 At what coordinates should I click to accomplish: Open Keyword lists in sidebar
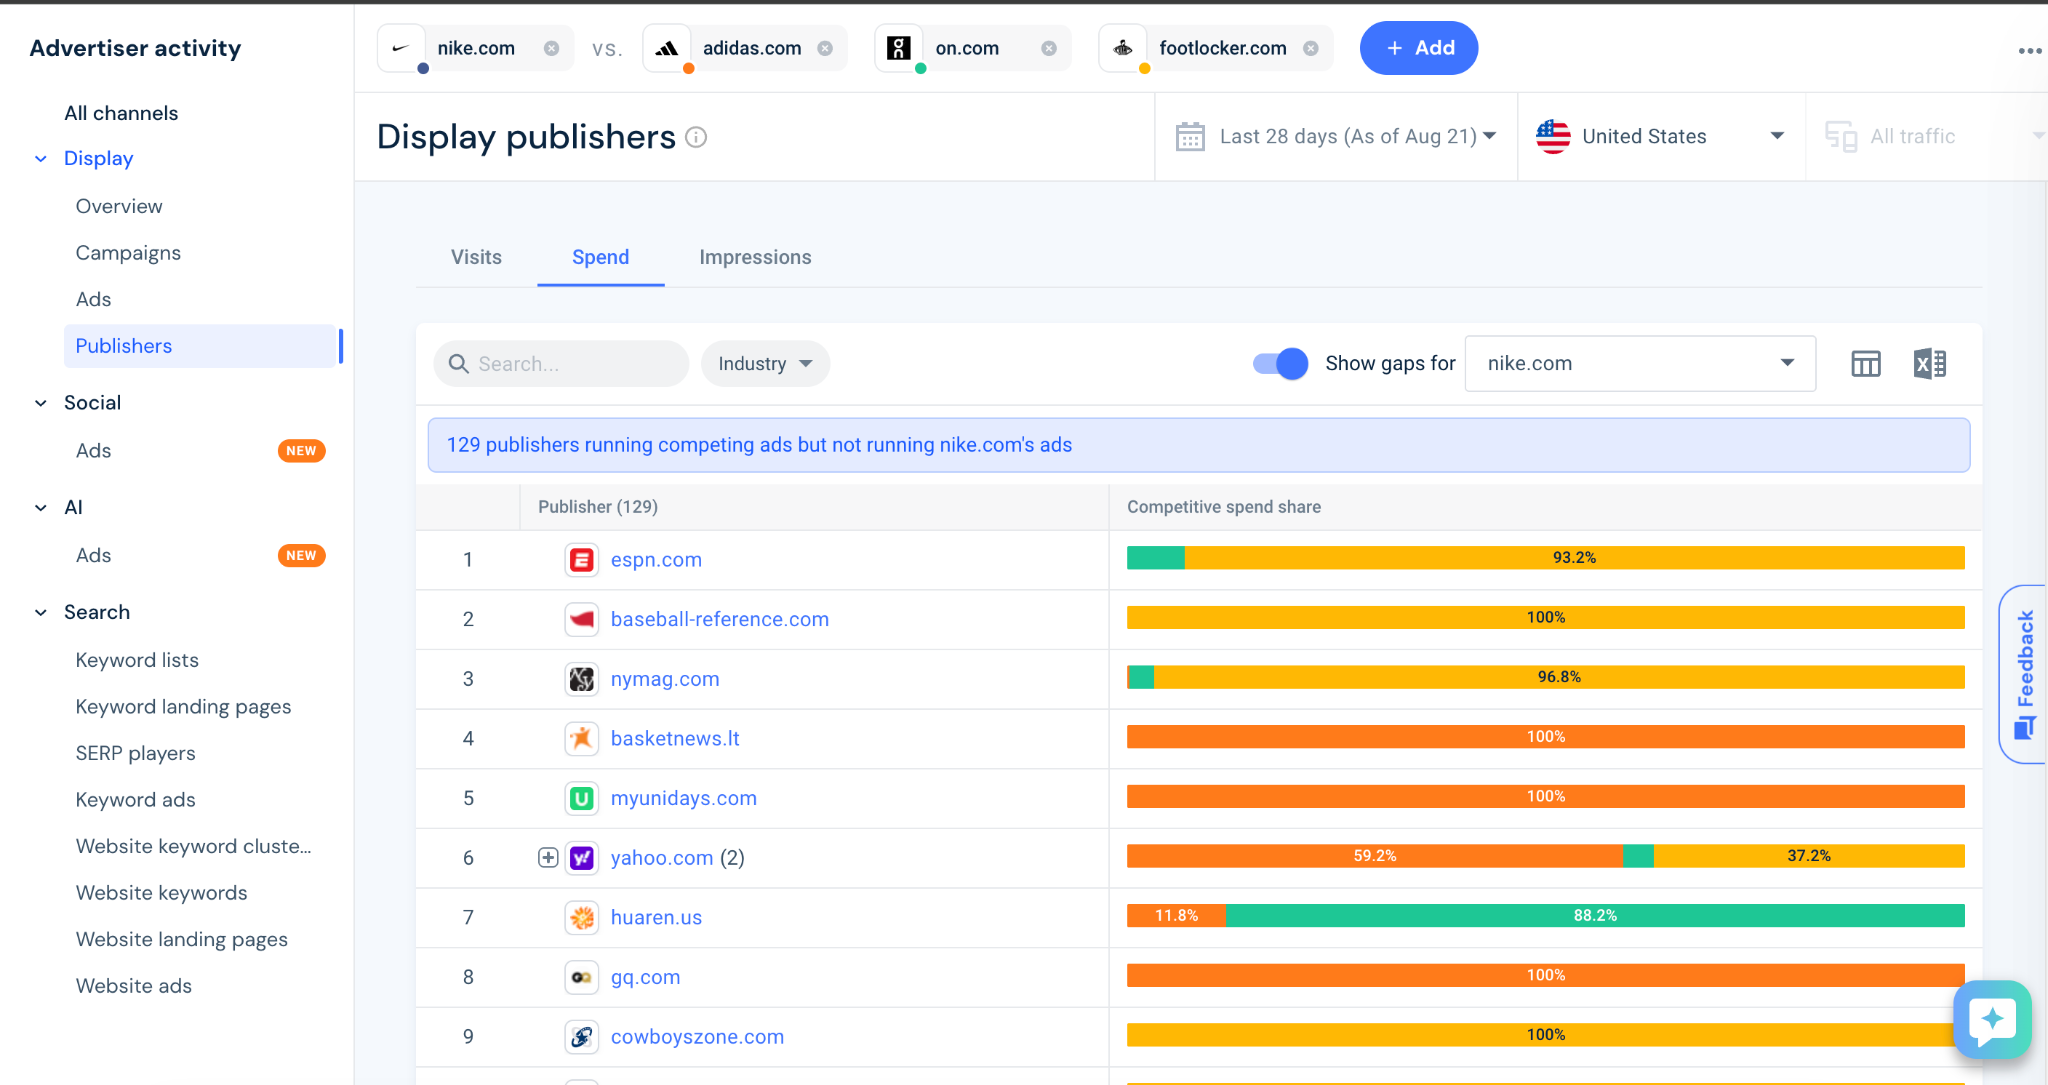tap(137, 660)
